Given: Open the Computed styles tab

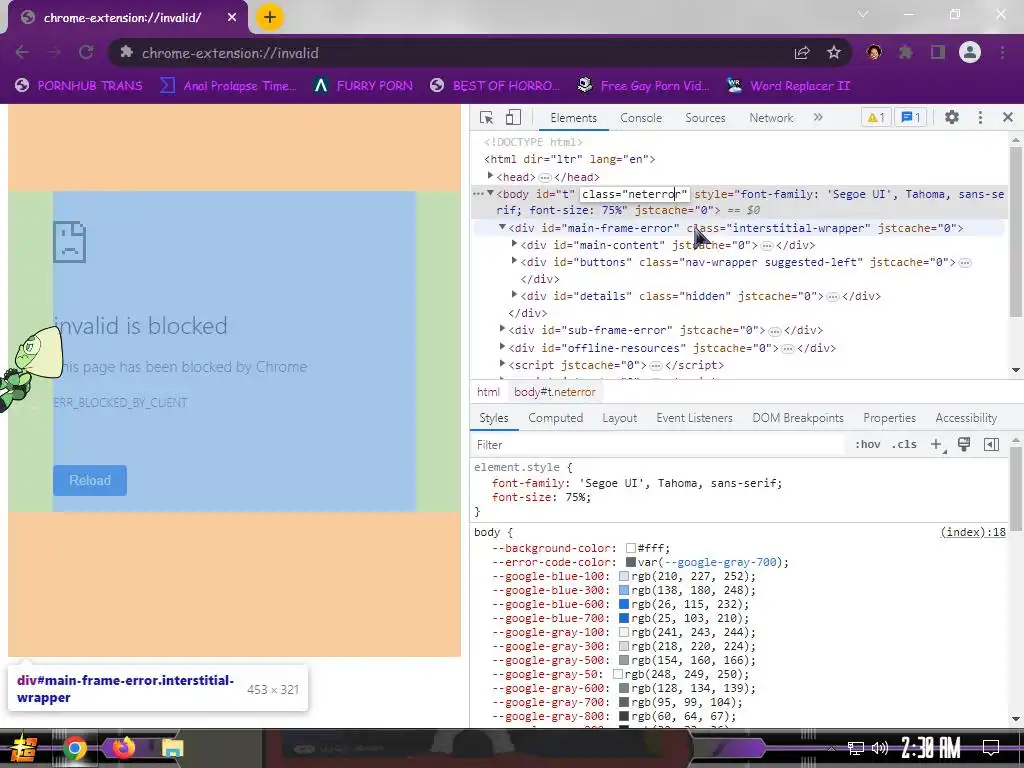Looking at the screenshot, I should 555,418.
